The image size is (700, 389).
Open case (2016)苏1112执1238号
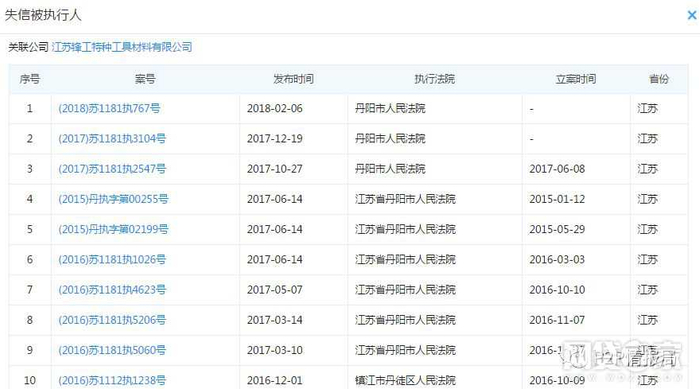tap(112, 381)
